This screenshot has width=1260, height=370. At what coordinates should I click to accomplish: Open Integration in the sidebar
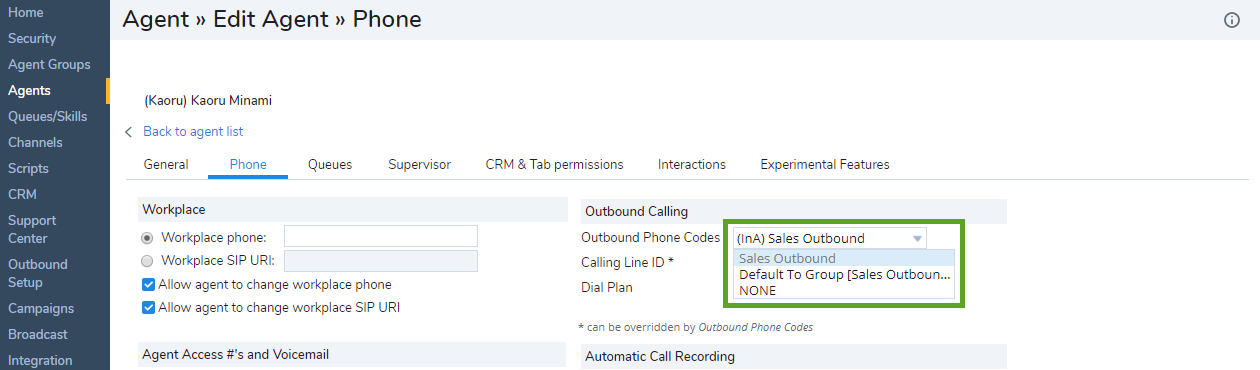40,360
